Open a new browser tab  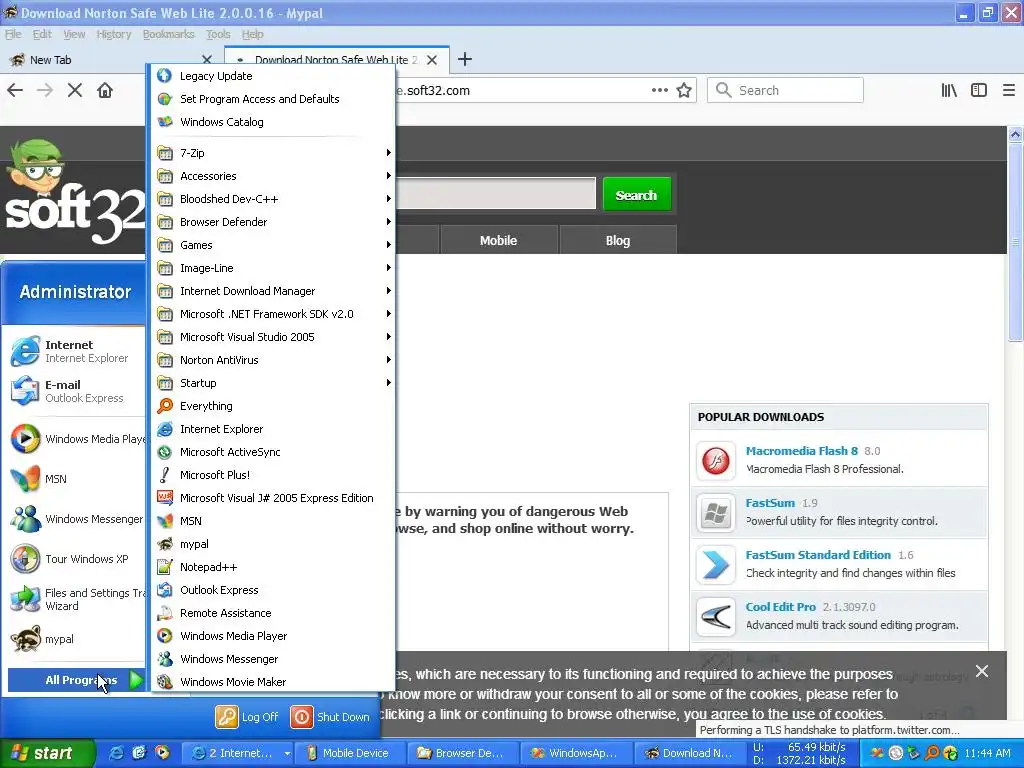465,59
